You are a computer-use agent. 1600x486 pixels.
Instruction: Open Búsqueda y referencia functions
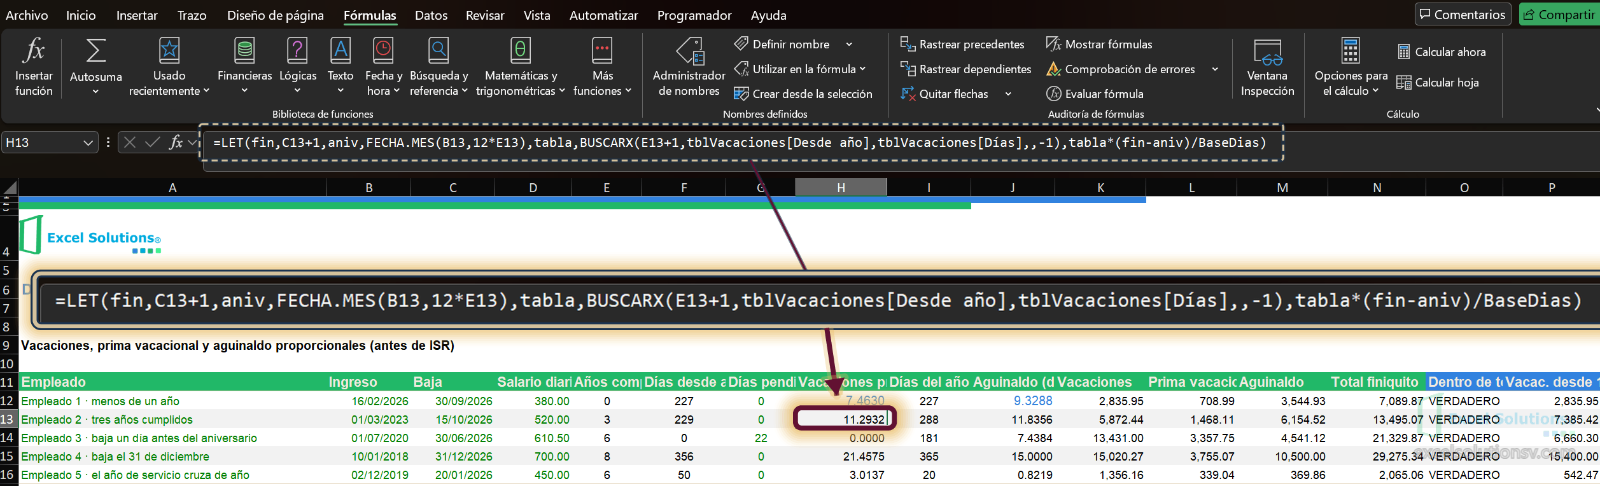(x=438, y=66)
